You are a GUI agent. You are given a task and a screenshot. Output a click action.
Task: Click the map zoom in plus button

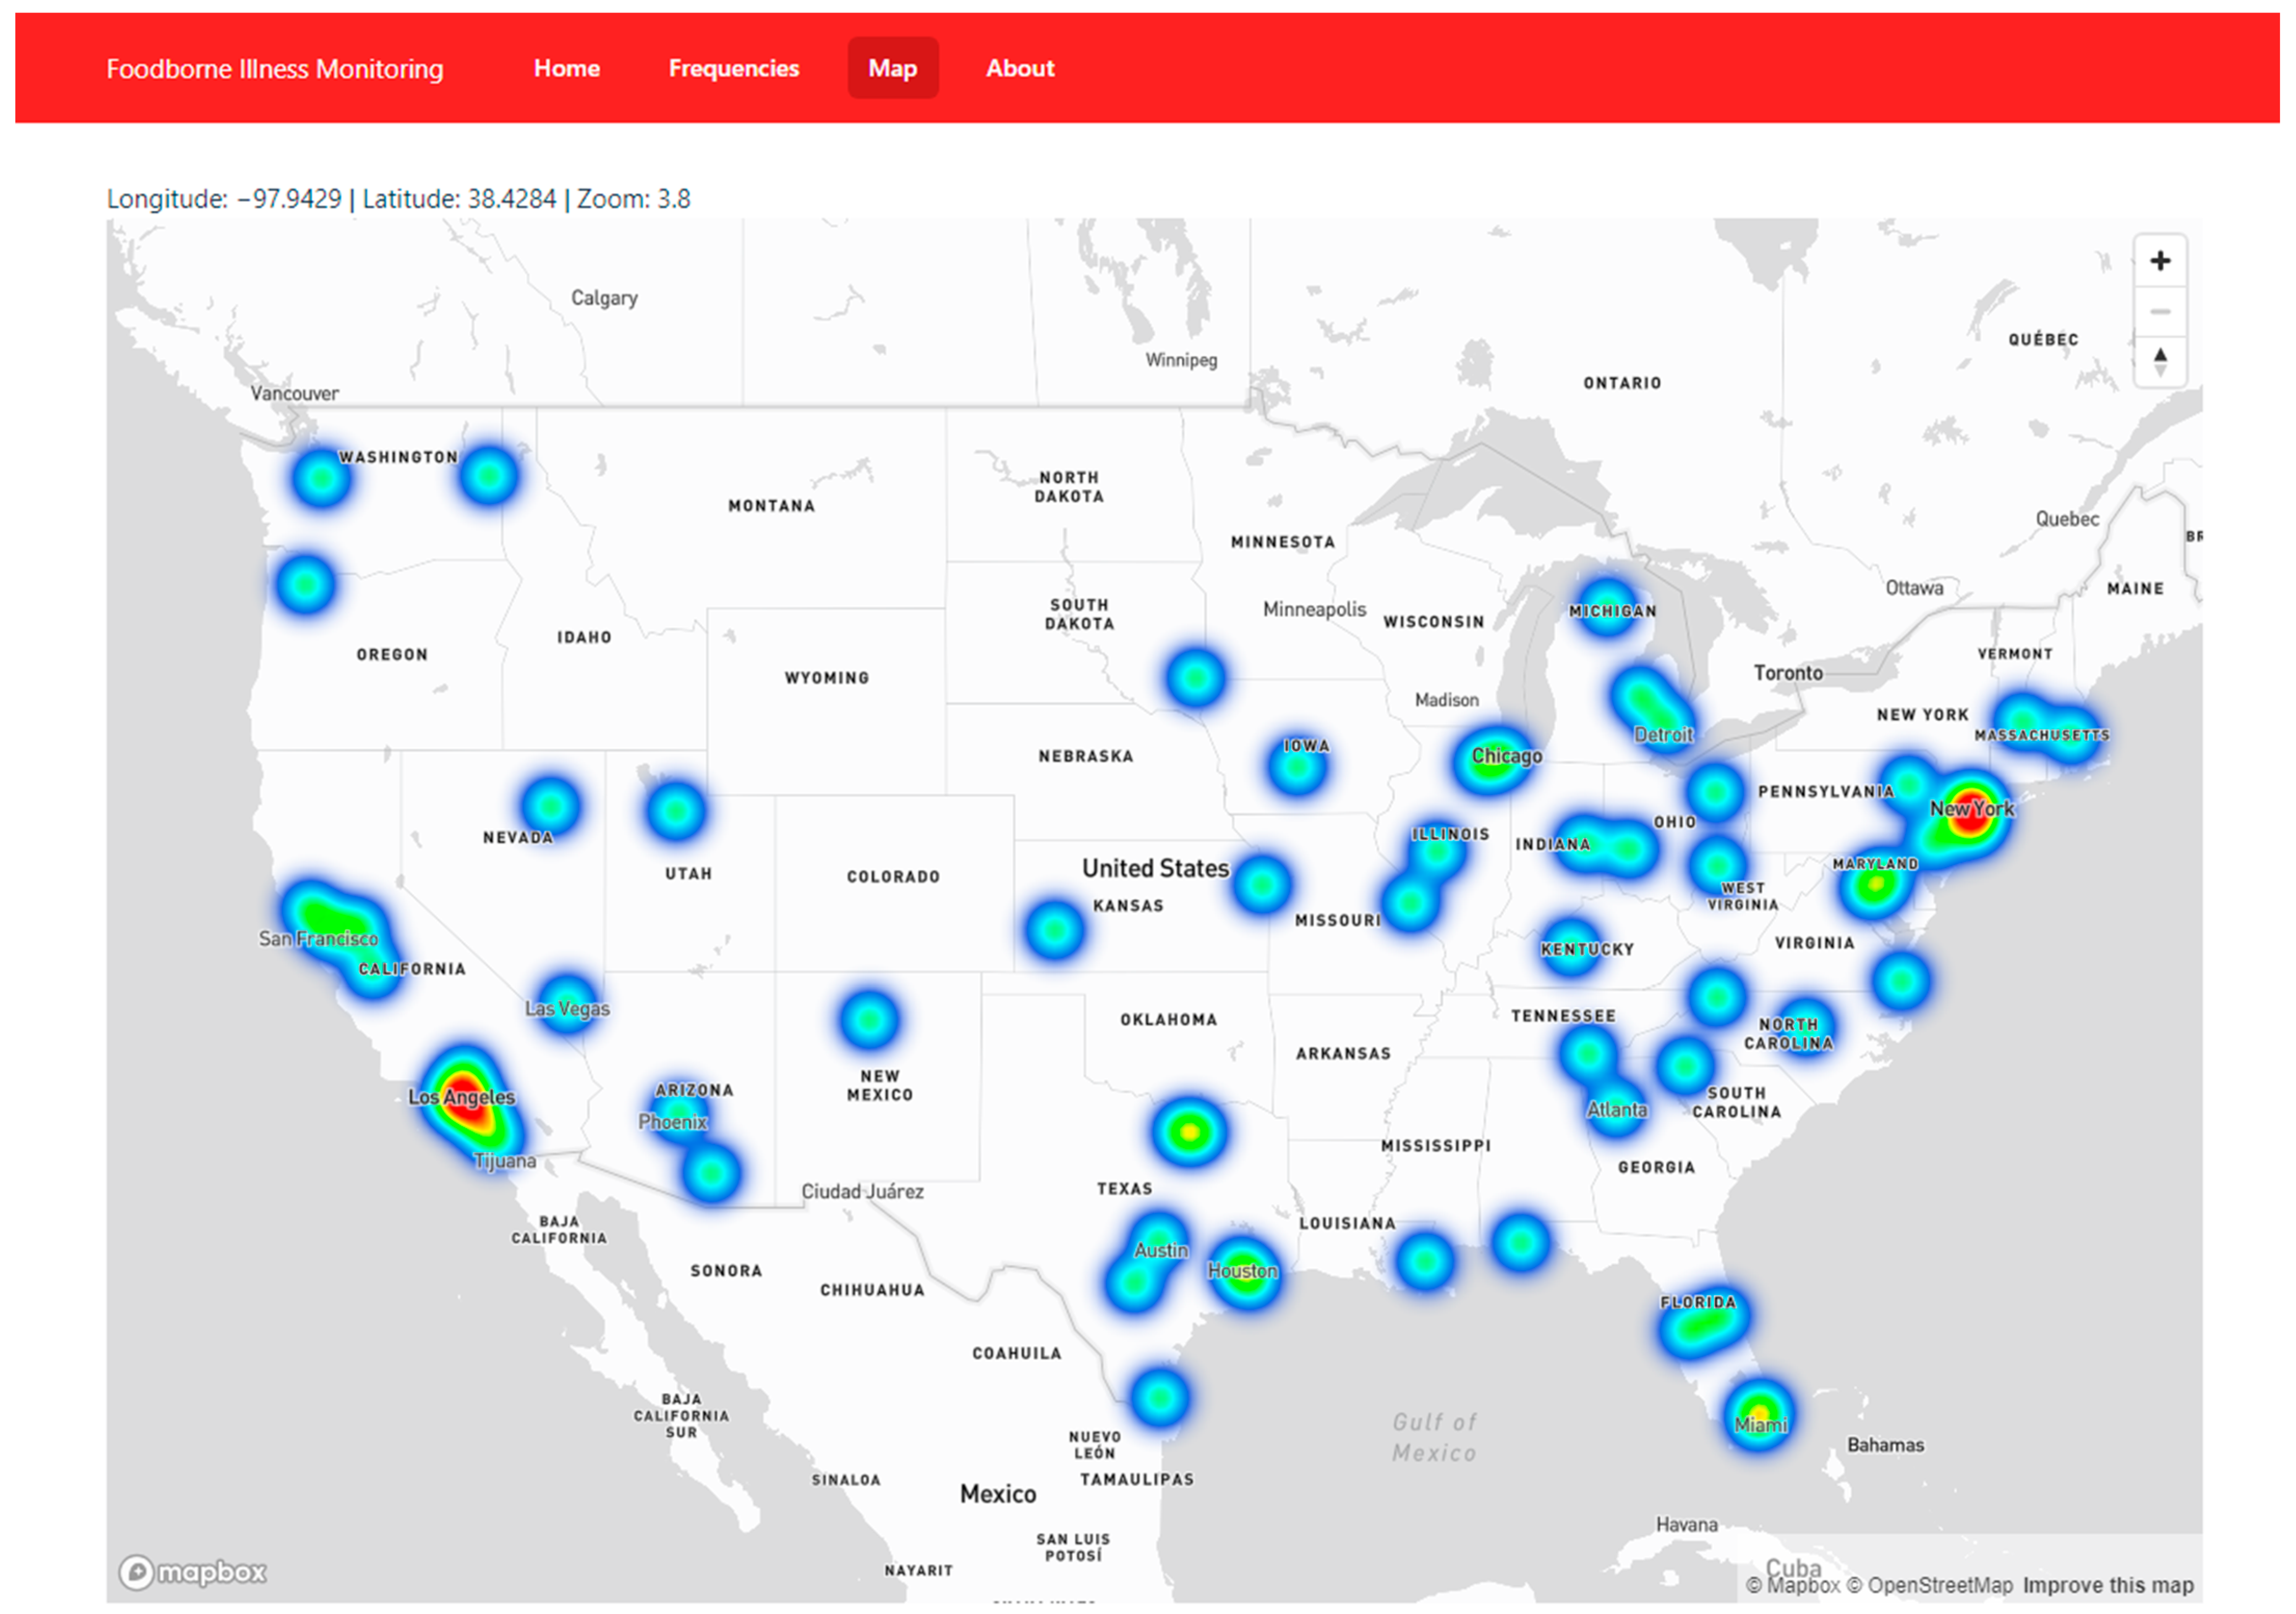(x=2160, y=261)
